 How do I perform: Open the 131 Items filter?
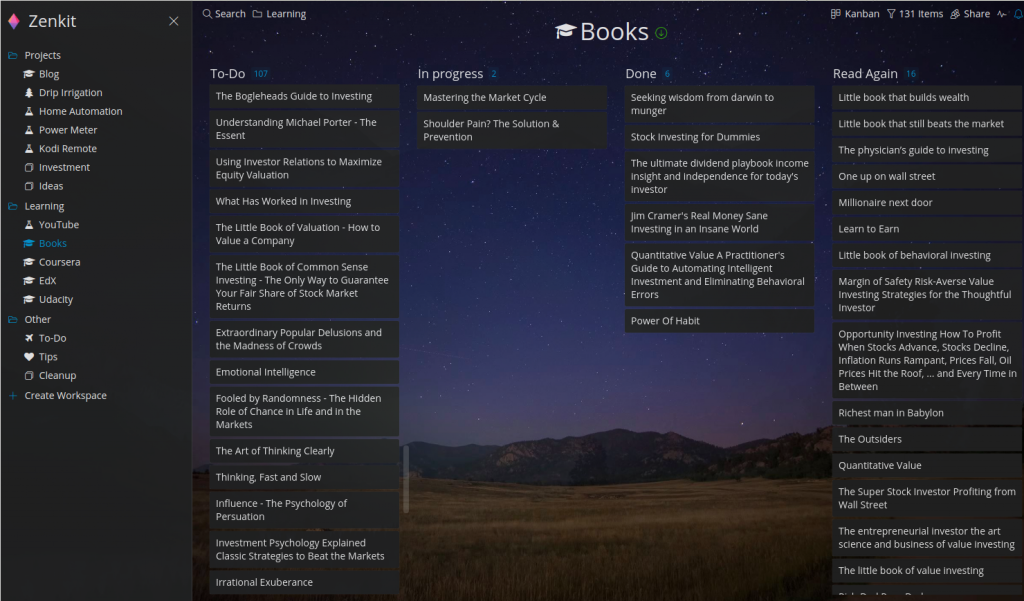point(914,14)
